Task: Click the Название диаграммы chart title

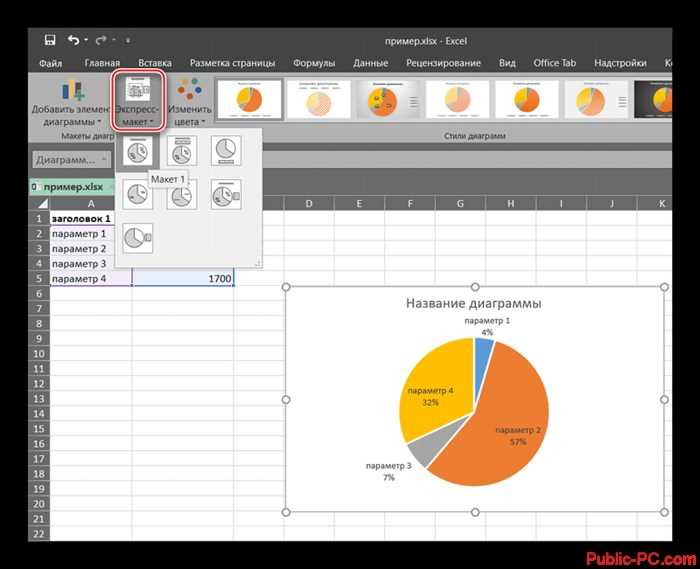Action: pos(473,303)
